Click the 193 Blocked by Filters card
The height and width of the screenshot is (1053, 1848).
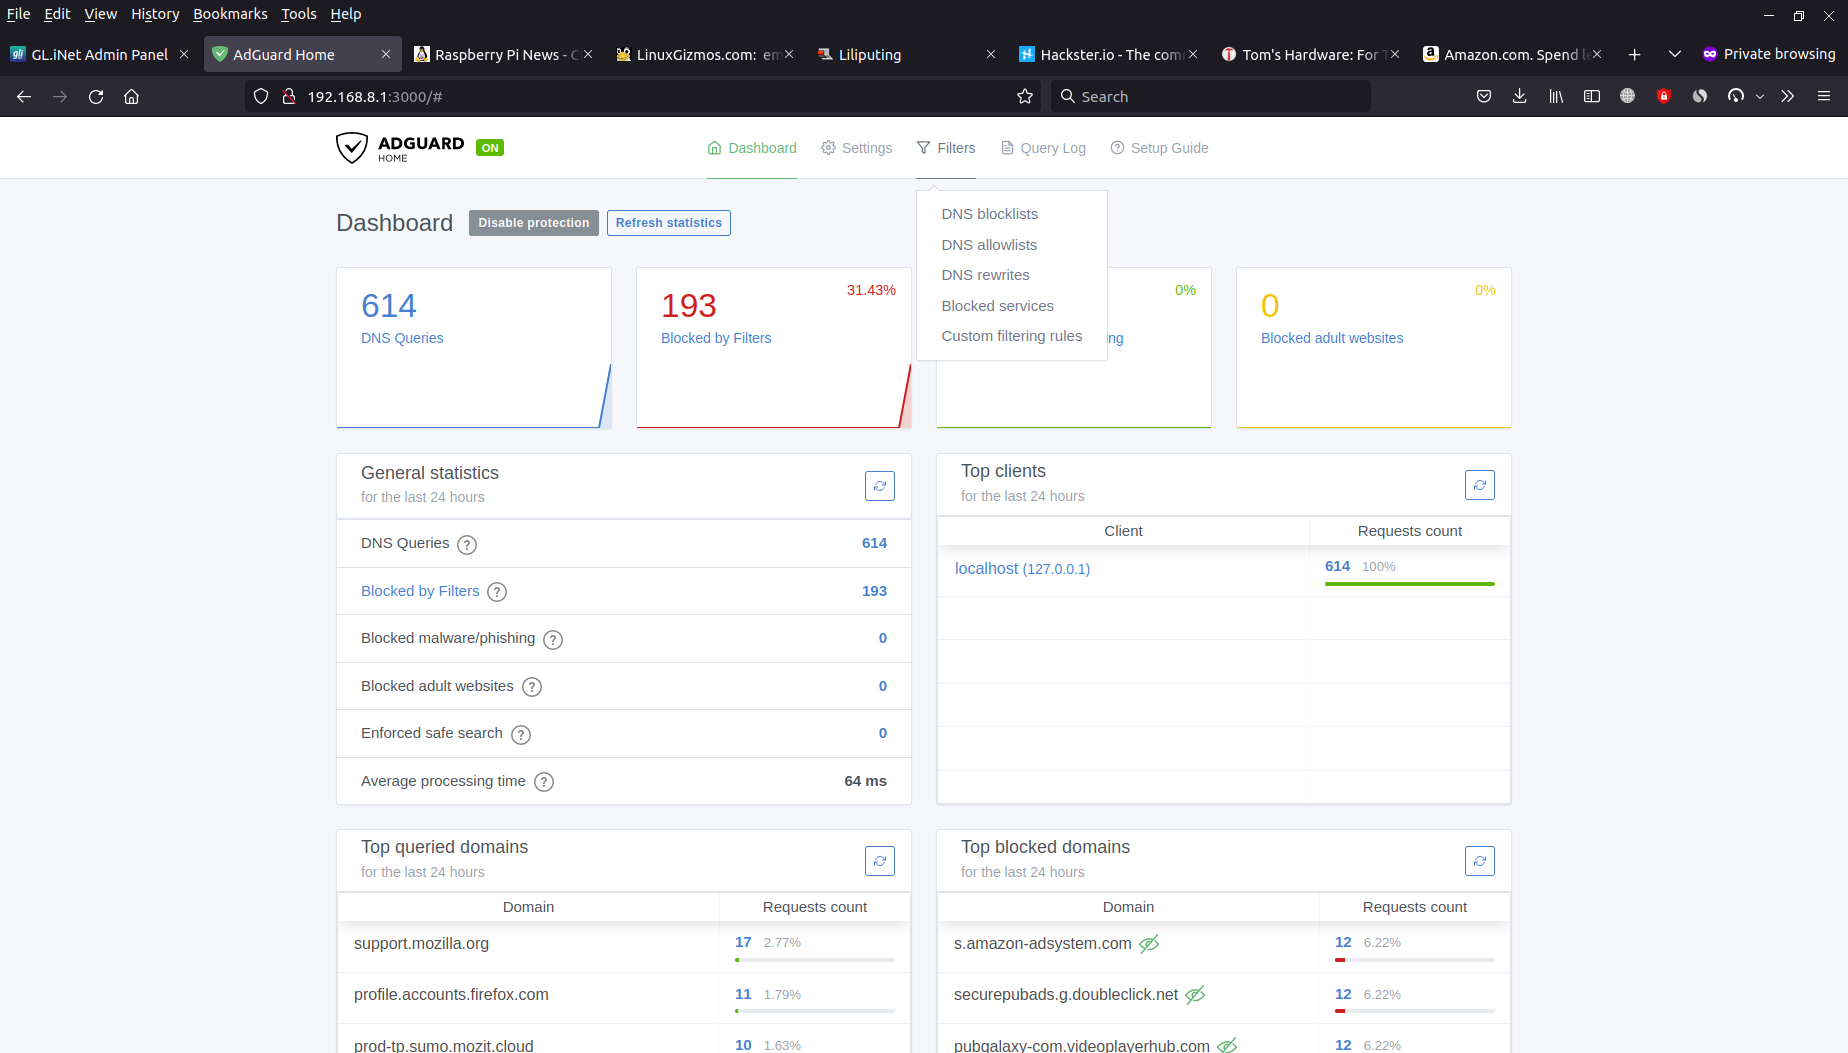pyautogui.click(x=774, y=347)
